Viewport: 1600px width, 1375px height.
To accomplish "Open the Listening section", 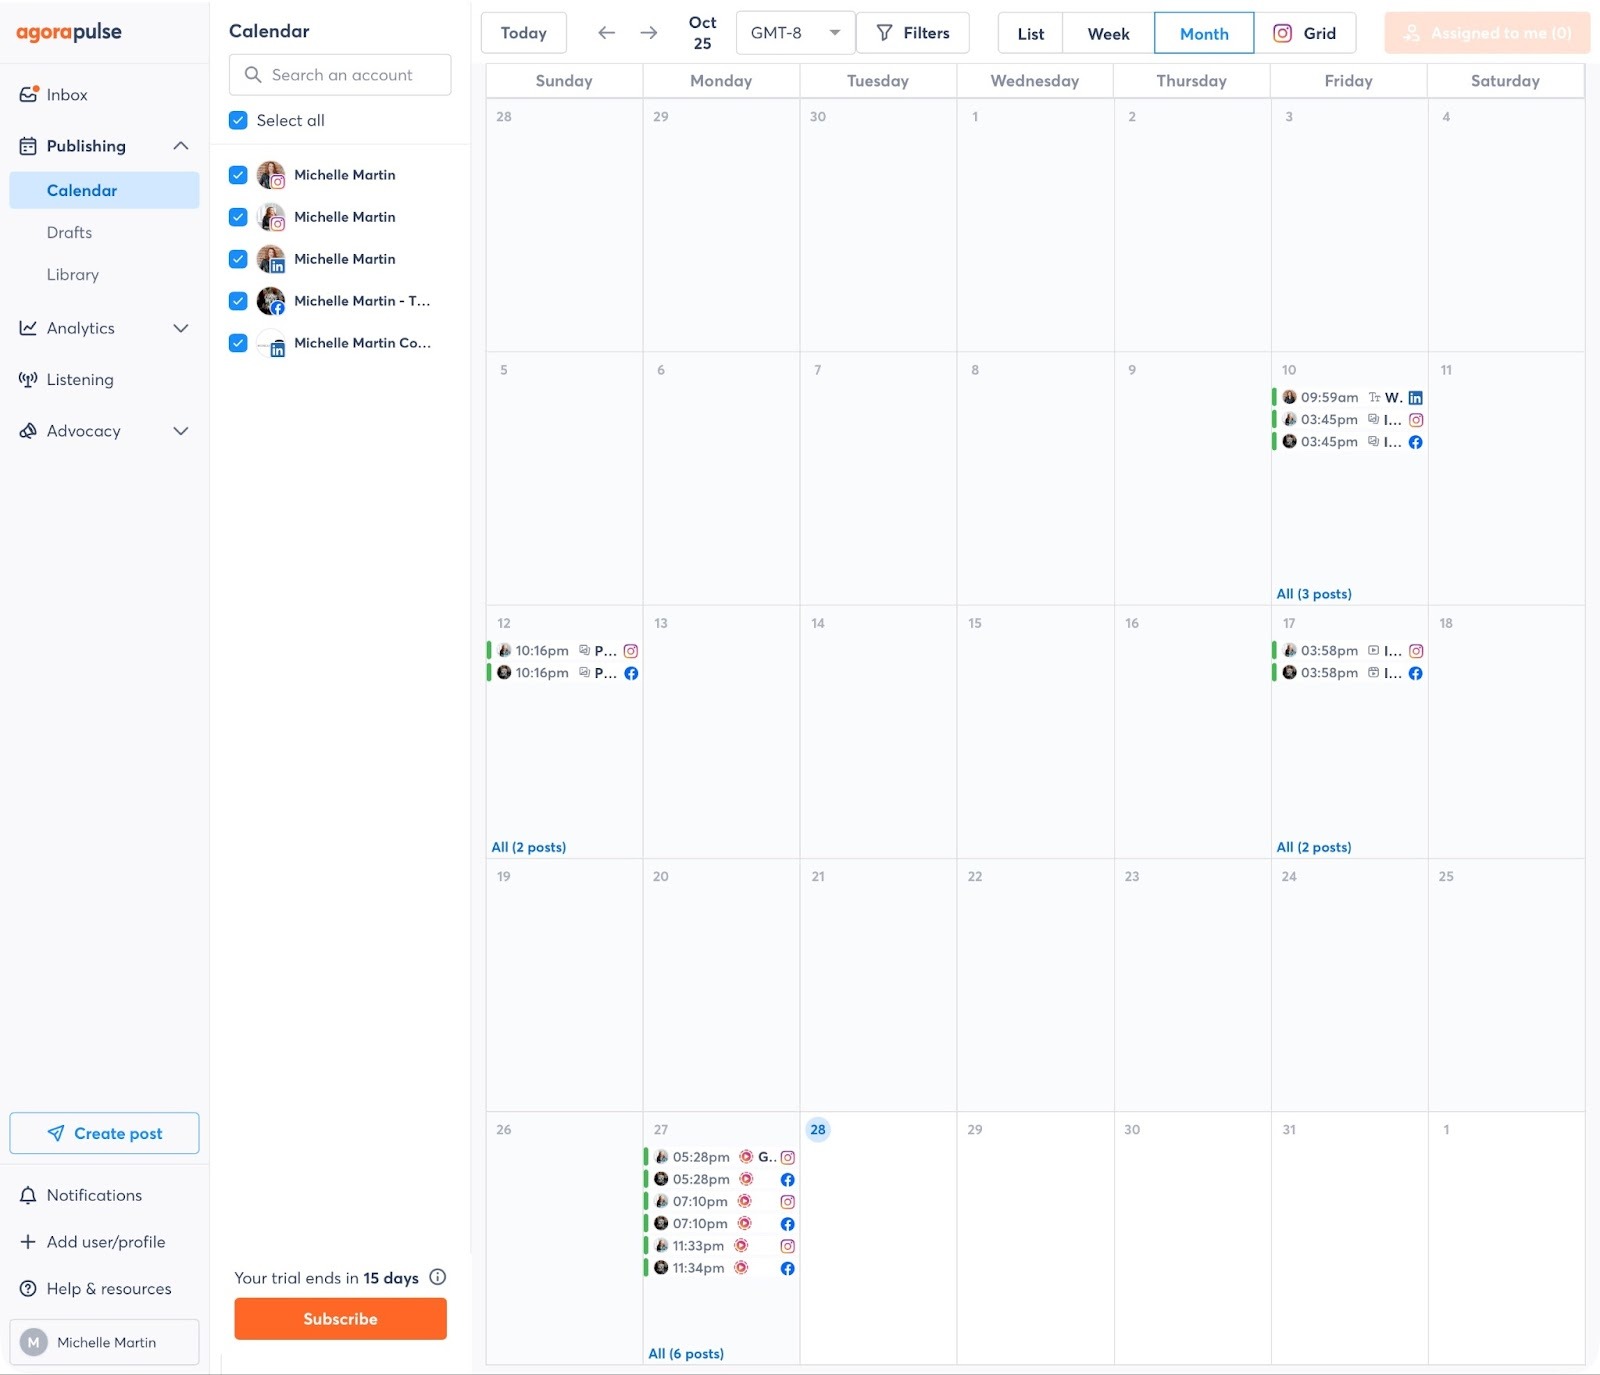I will coord(79,379).
